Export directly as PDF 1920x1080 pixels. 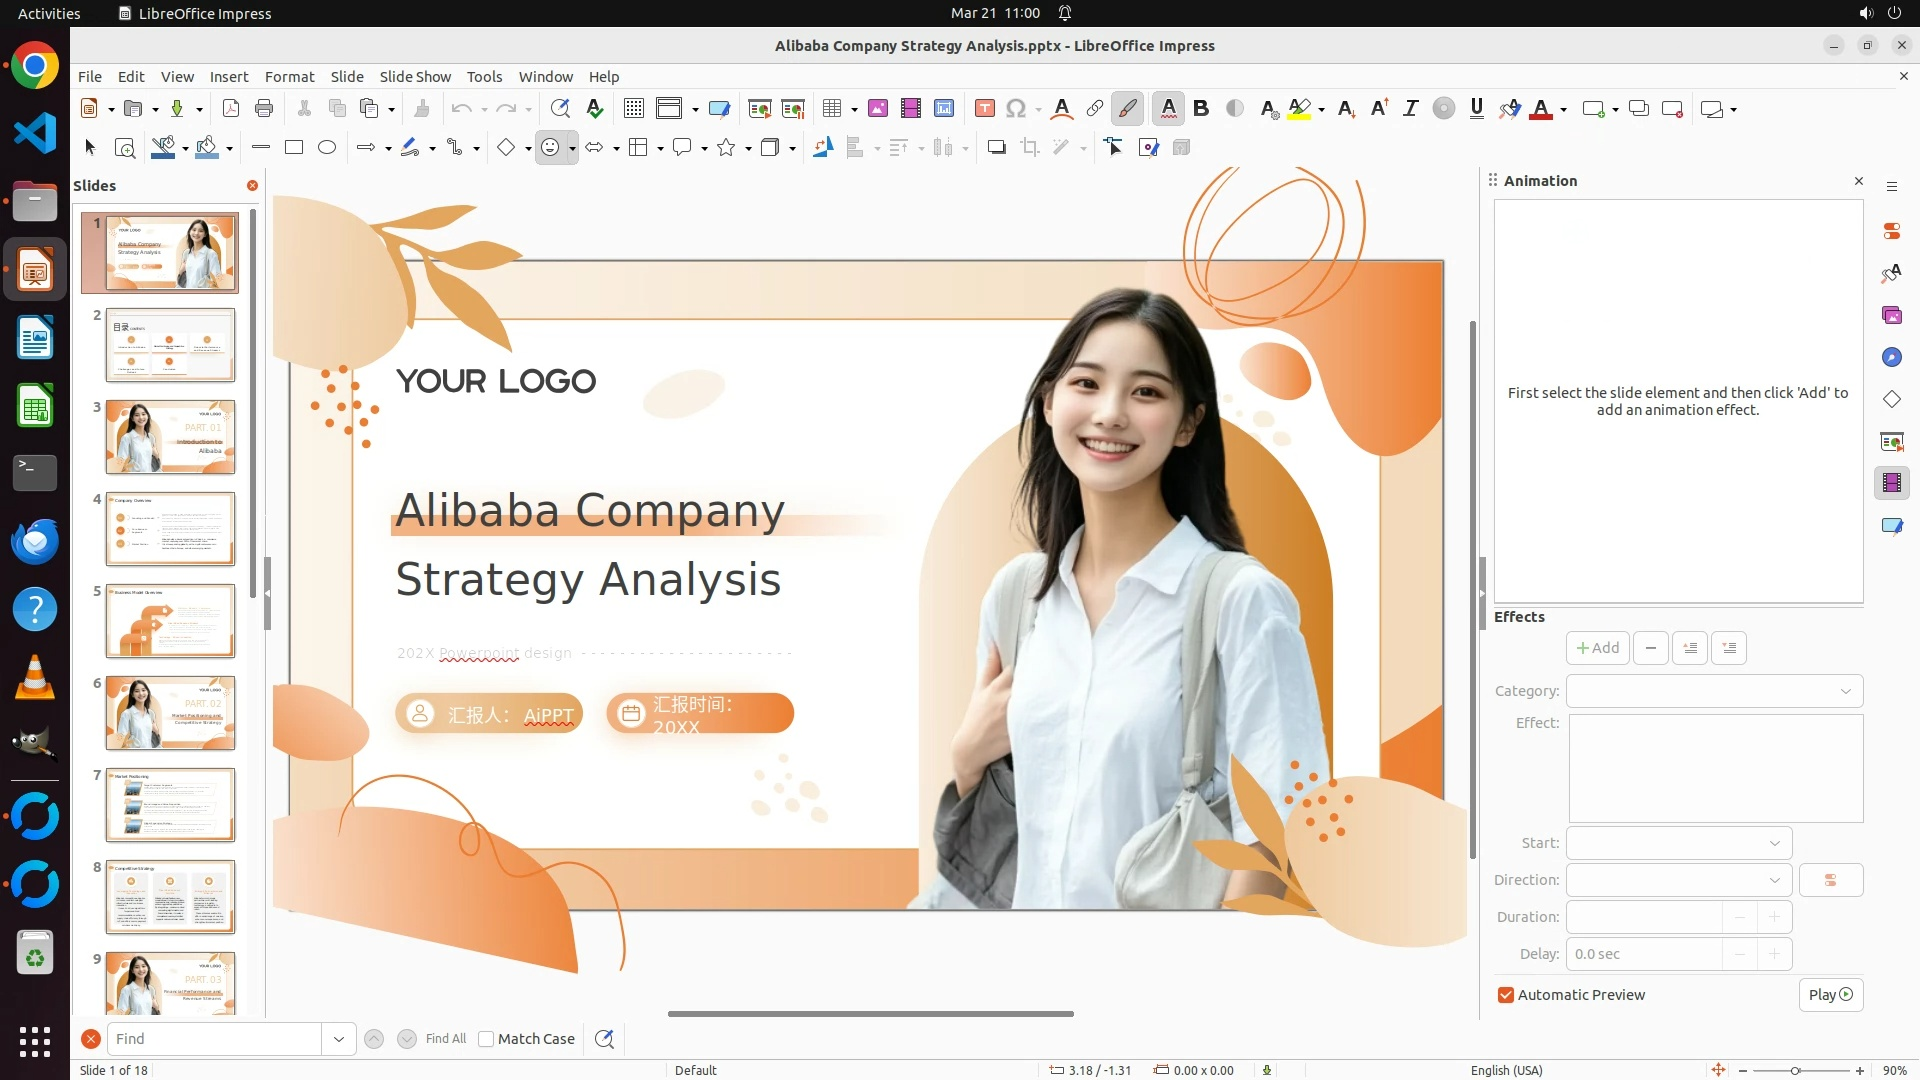231,109
